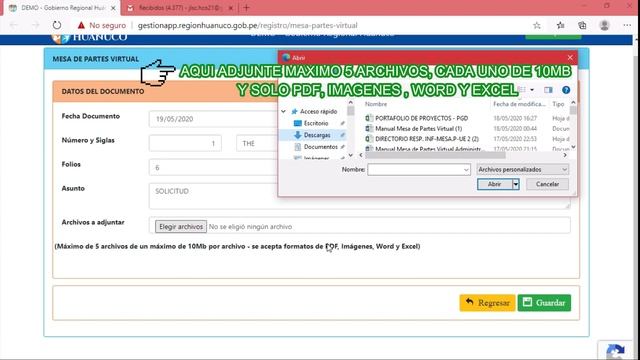This screenshot has width=640, height=360.
Task: Toggle the preview pane icon in dialog
Action: 548,90
